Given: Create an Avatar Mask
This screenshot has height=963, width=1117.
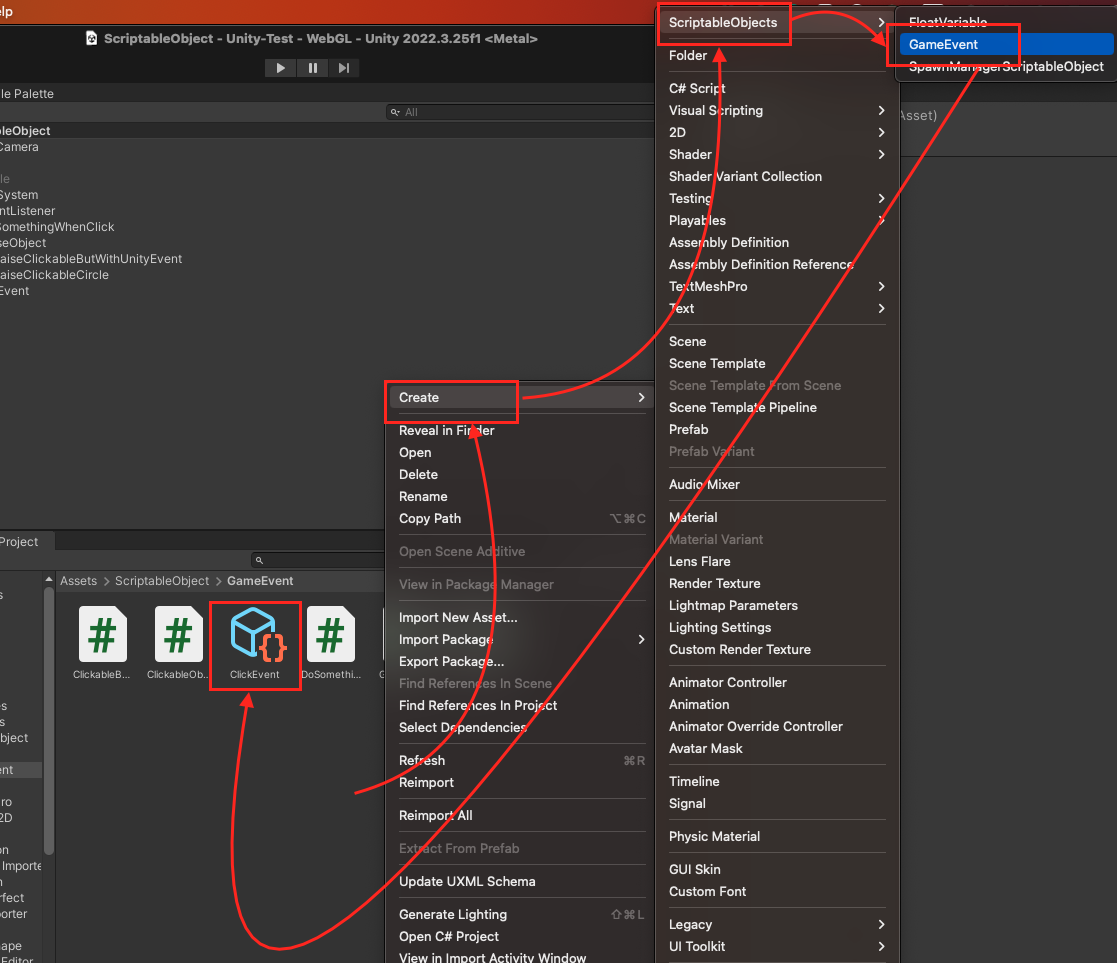Looking at the screenshot, I should (776, 749).
